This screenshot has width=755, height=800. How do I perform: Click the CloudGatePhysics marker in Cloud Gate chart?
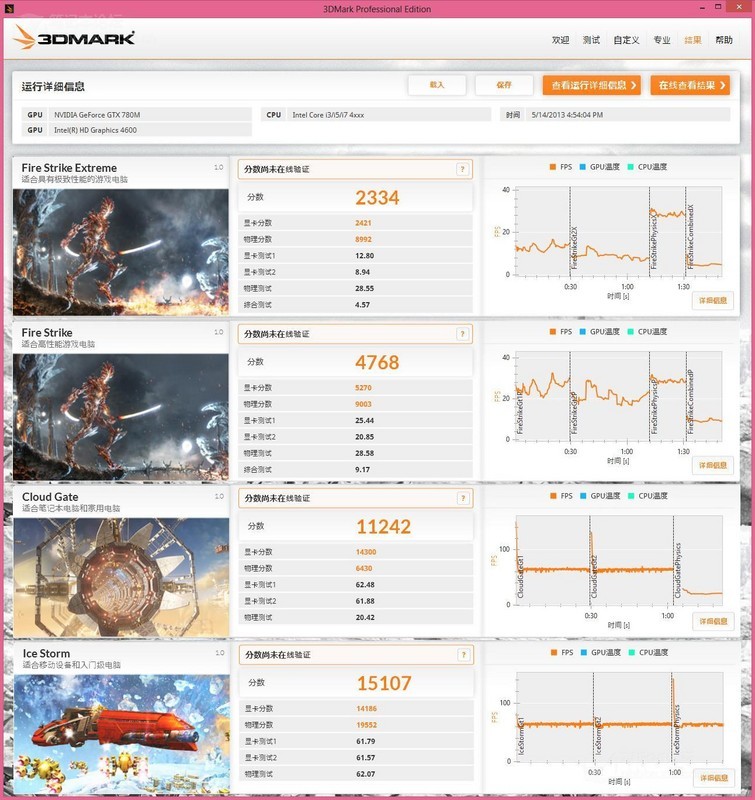coord(678,570)
